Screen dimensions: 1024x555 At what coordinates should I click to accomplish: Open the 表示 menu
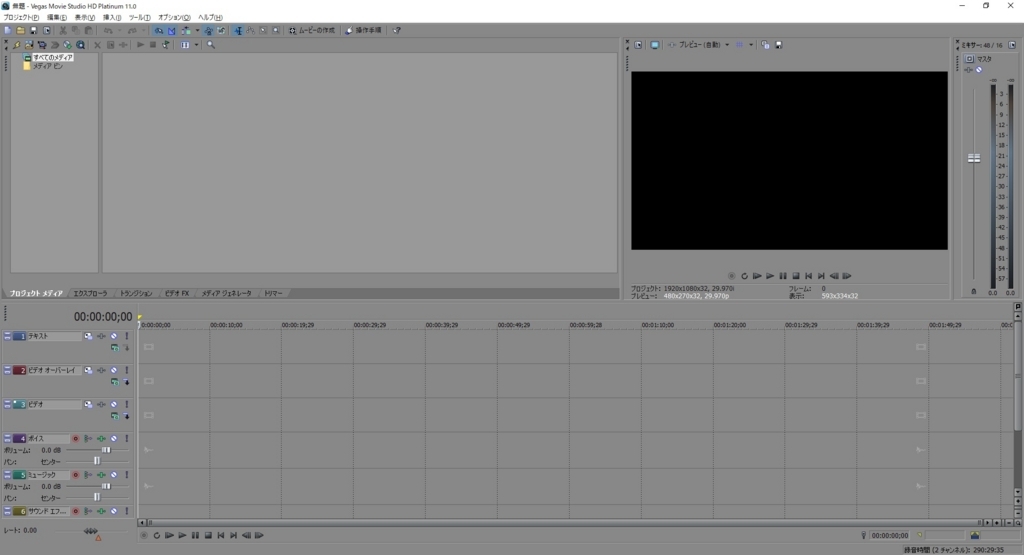pyautogui.click(x=84, y=18)
